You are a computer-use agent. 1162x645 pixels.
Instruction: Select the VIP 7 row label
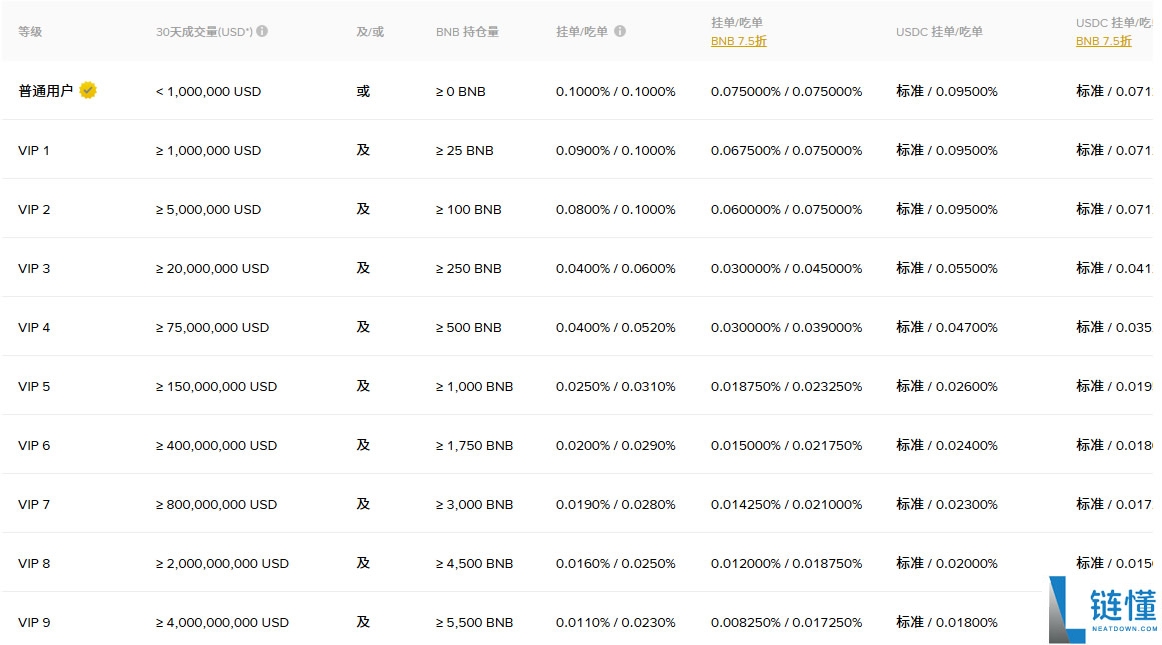coord(34,505)
